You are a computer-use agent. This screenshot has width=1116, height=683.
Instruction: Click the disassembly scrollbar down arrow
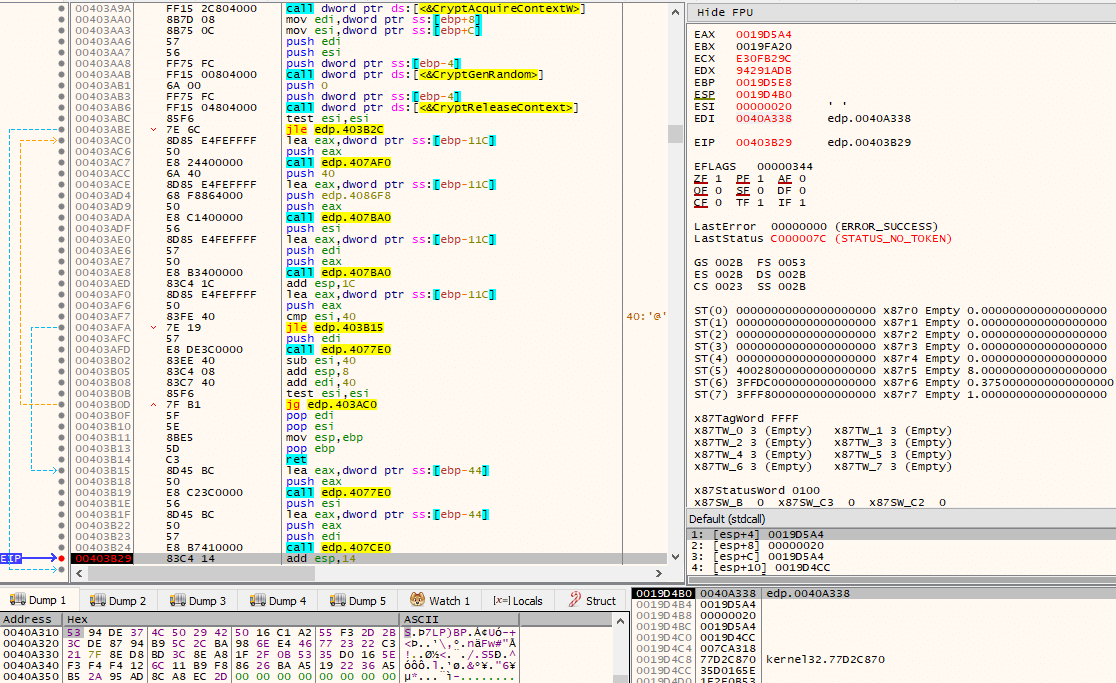[x=675, y=557]
